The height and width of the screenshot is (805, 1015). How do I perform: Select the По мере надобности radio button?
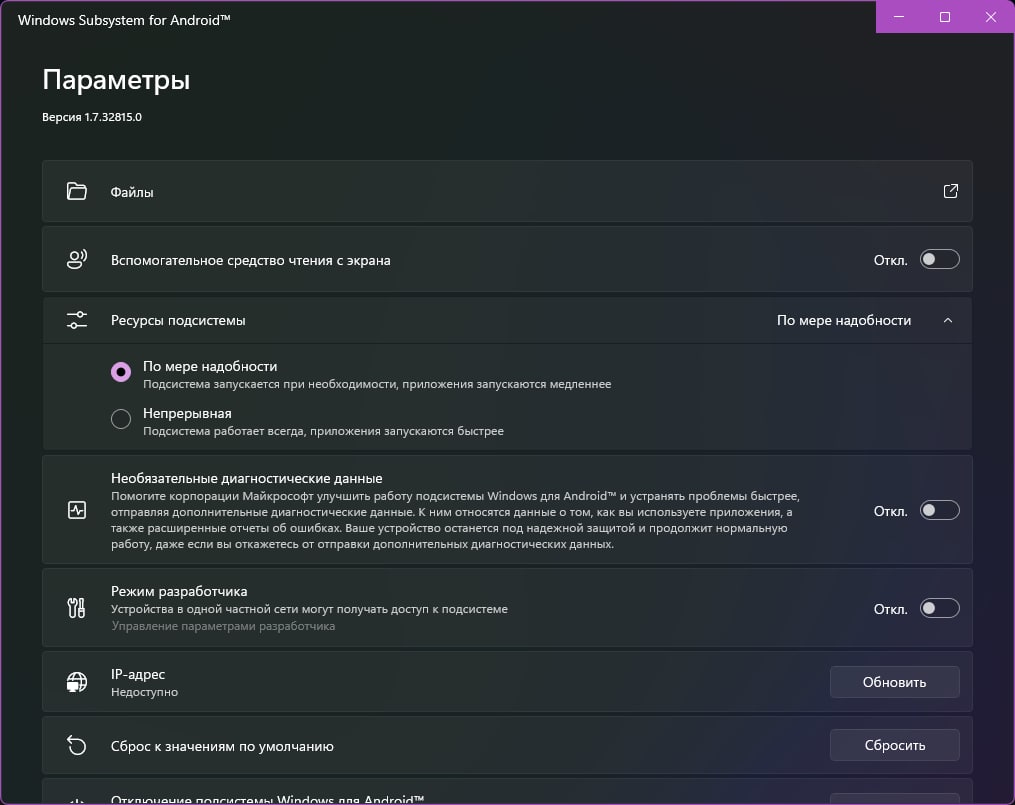[121, 372]
